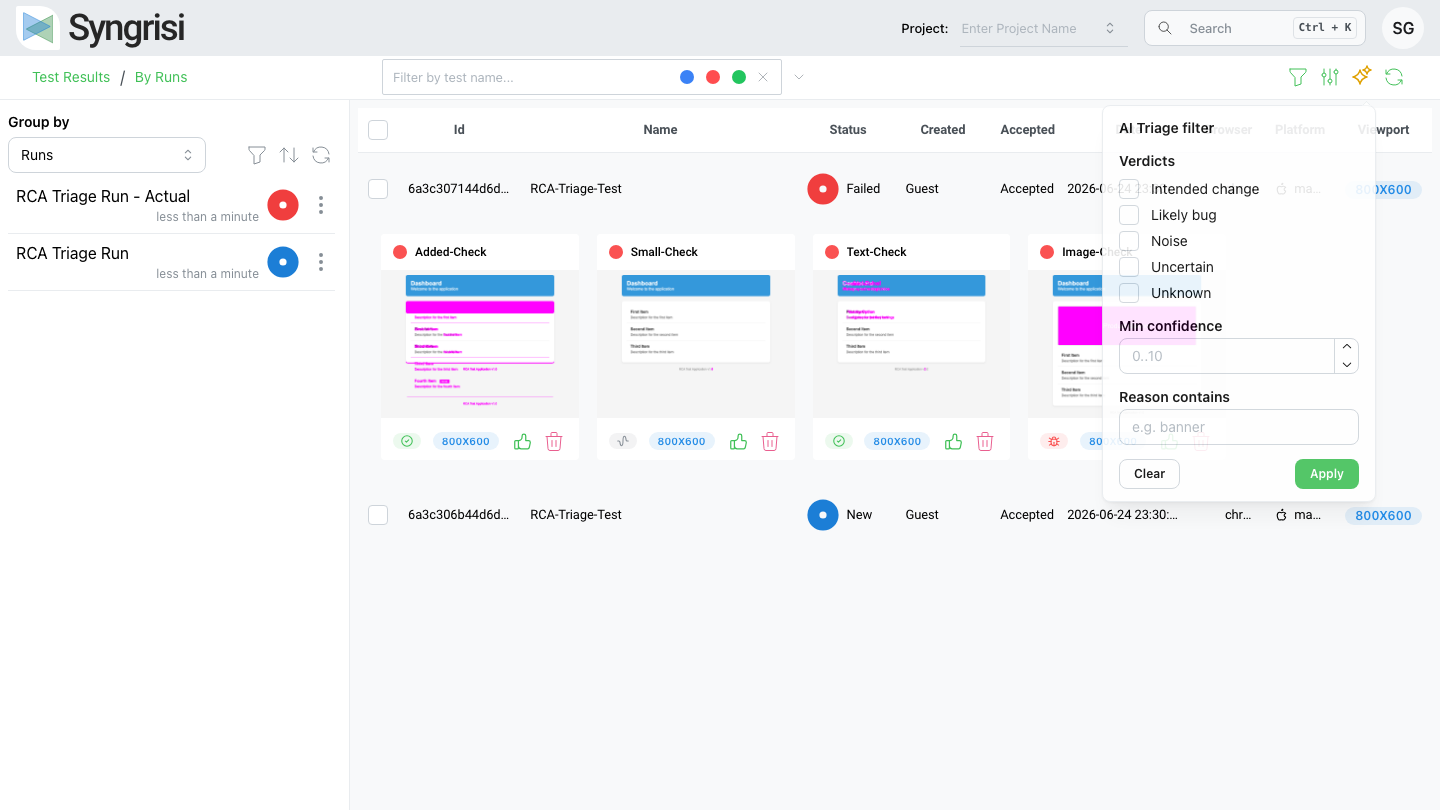Click the green triage verdict badge on Text-Check
Viewport: 1440px width, 810px height.
click(839, 441)
